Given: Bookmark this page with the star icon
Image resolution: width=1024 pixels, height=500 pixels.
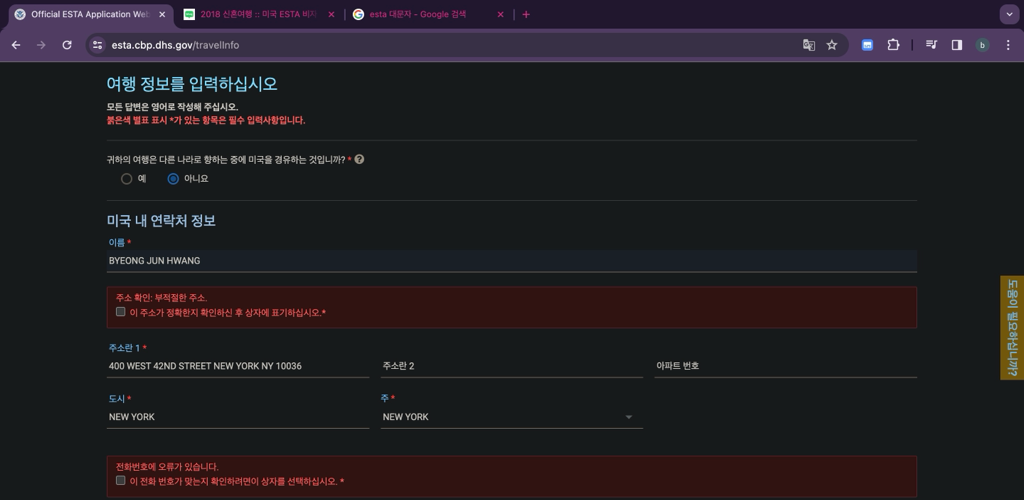Looking at the screenshot, I should [x=831, y=45].
